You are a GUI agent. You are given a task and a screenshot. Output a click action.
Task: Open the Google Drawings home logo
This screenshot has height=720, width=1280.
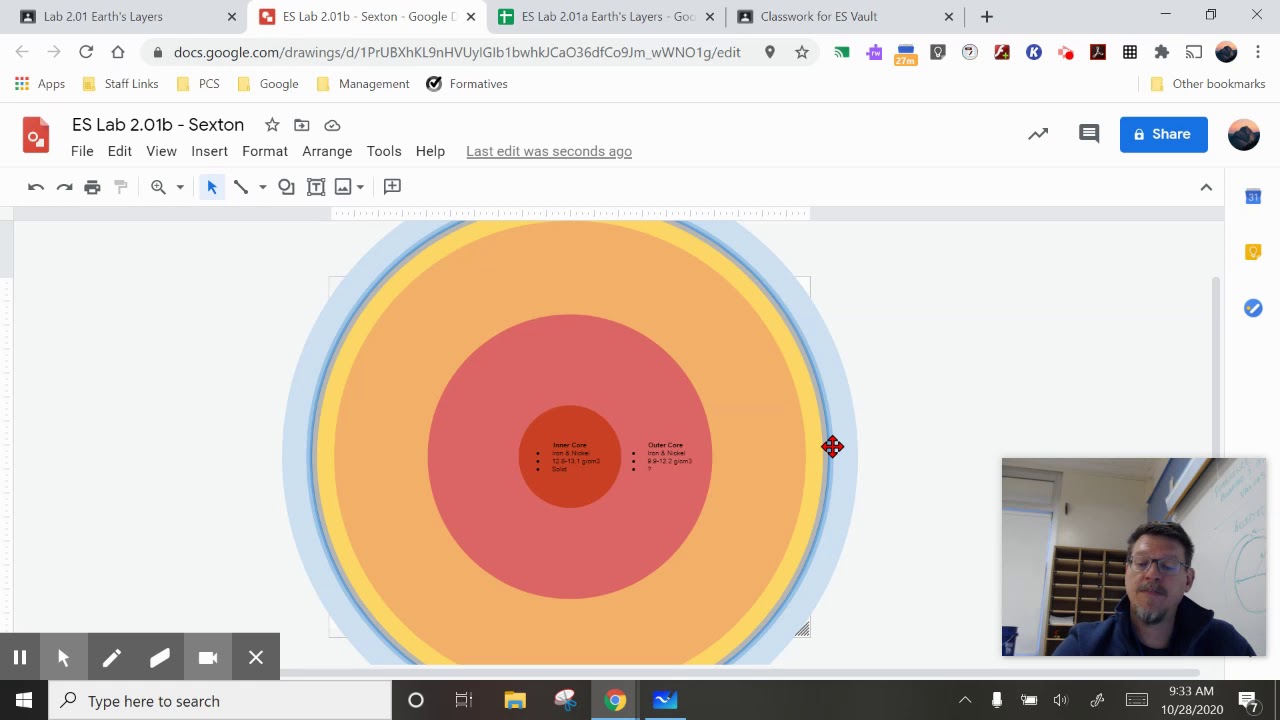coord(36,134)
